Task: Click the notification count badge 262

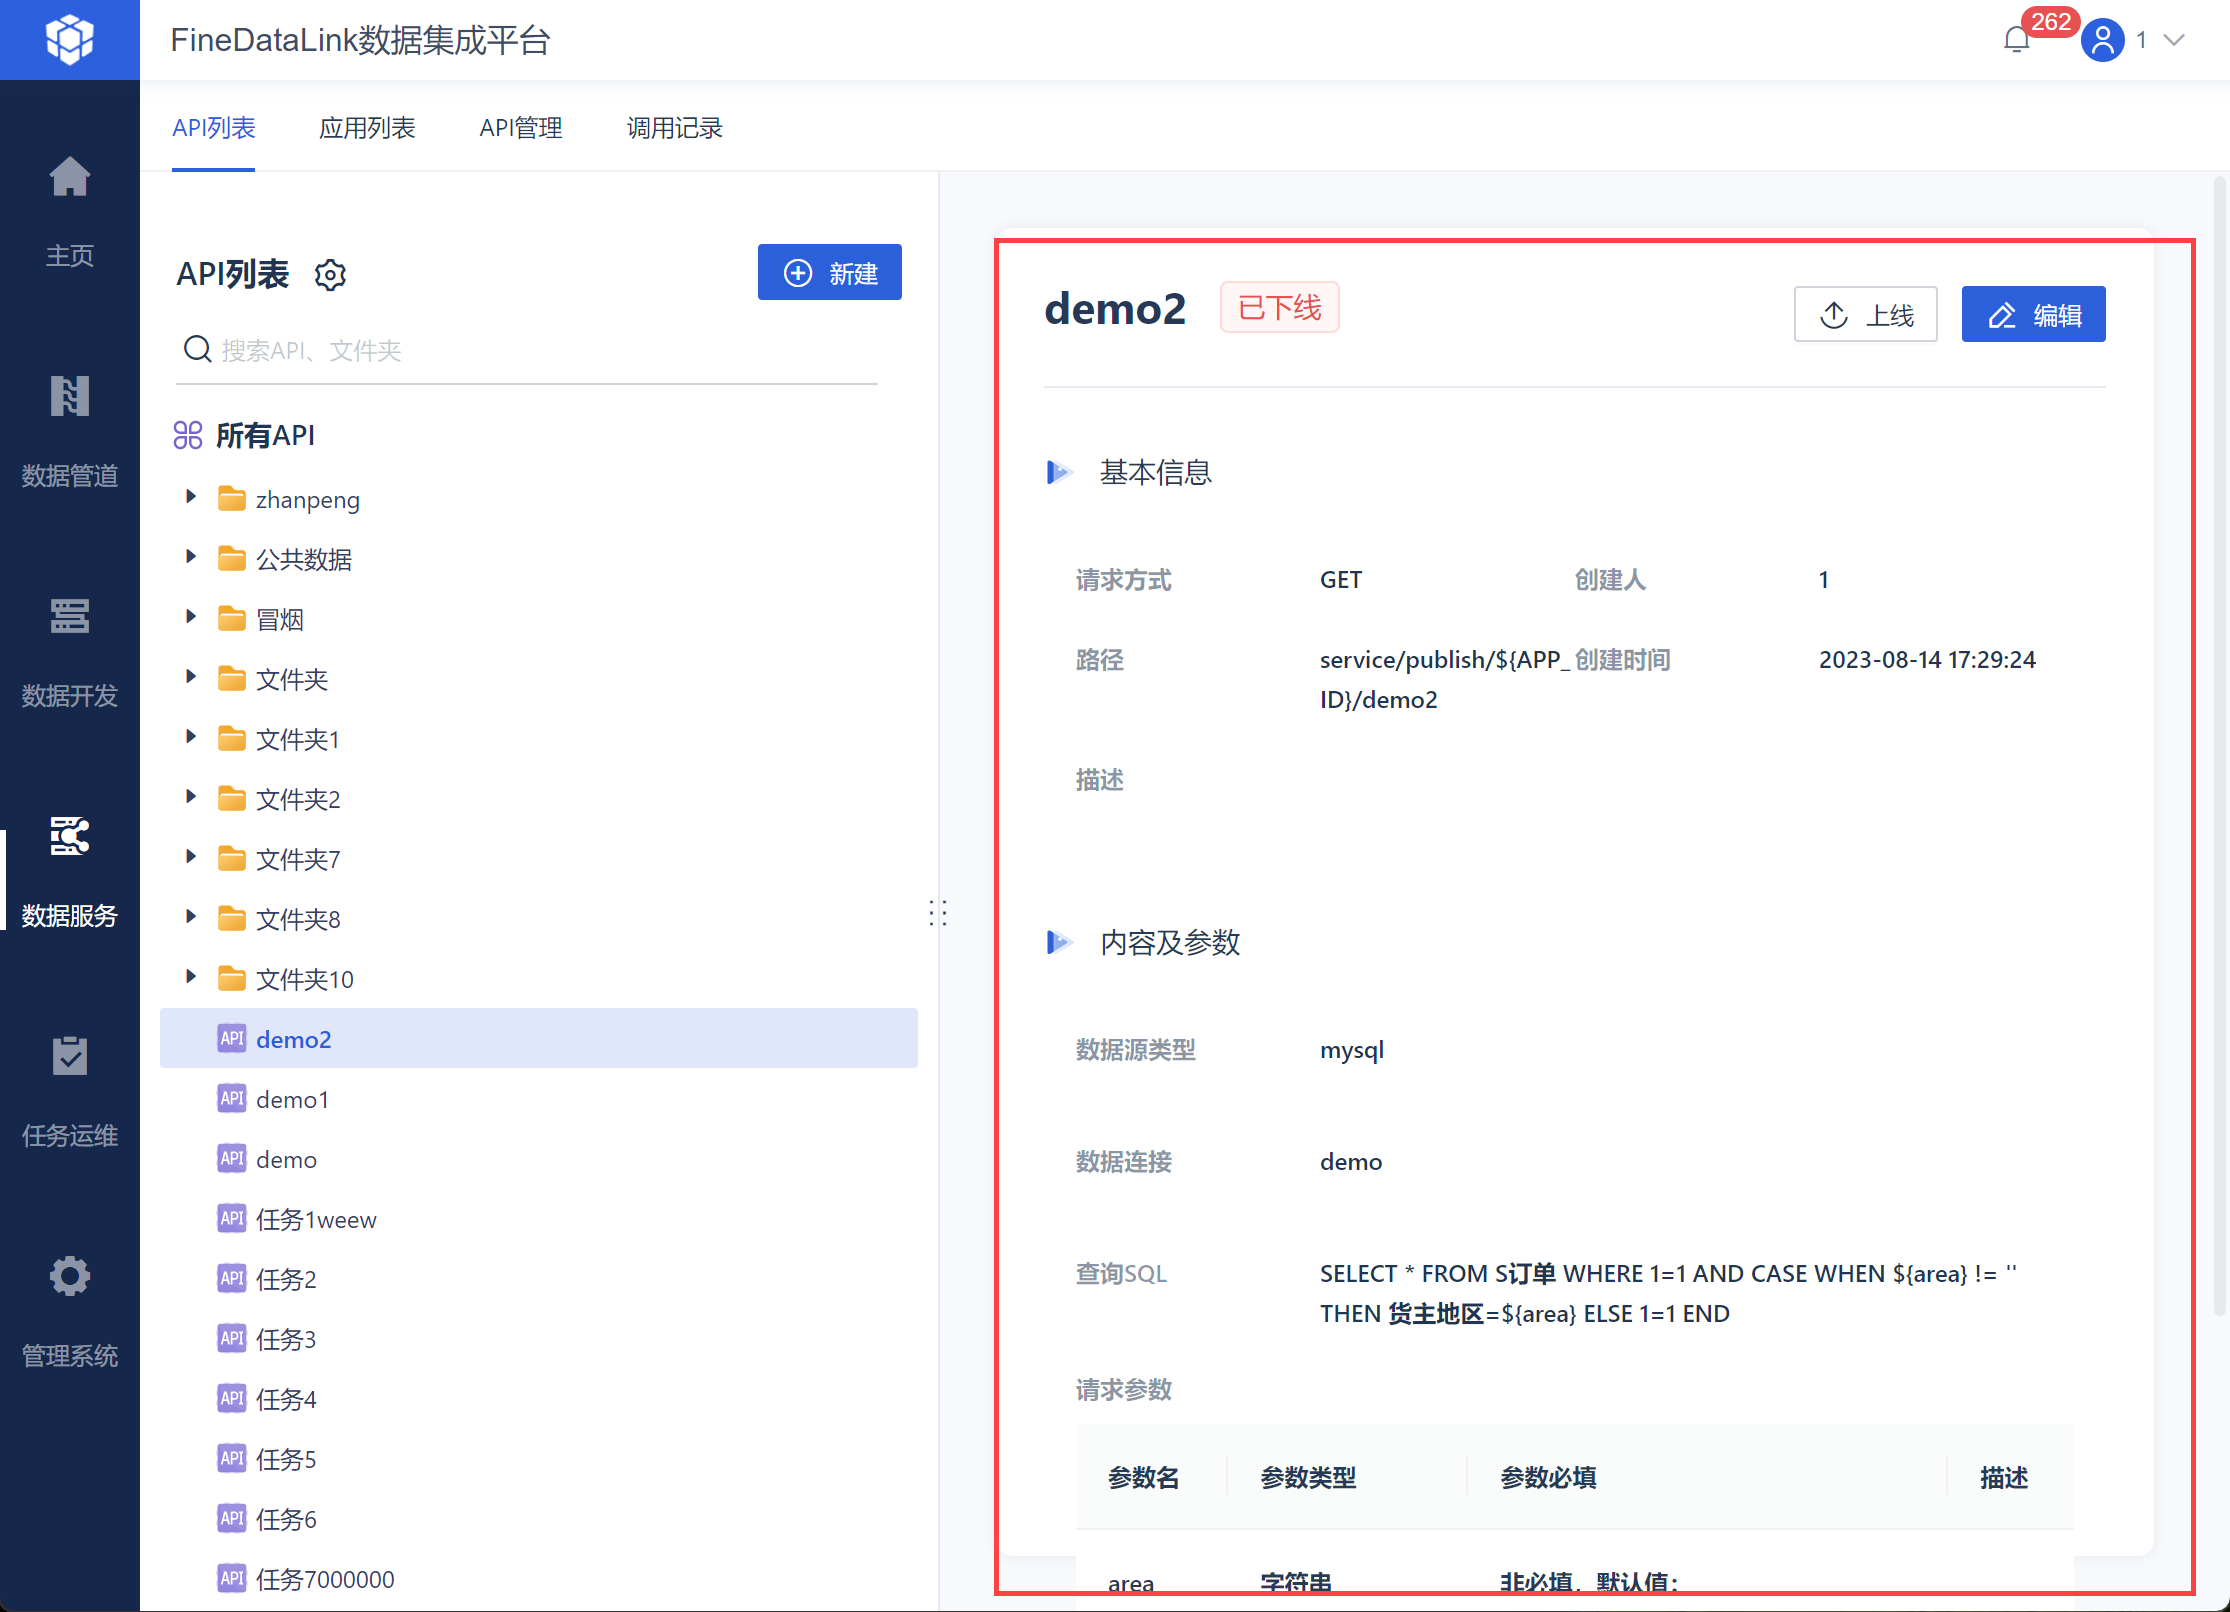Action: [2051, 21]
